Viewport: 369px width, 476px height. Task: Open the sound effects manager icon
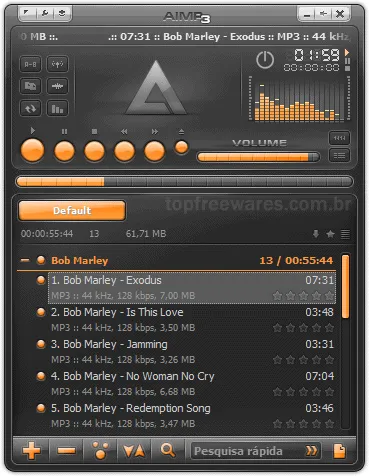(x=57, y=86)
